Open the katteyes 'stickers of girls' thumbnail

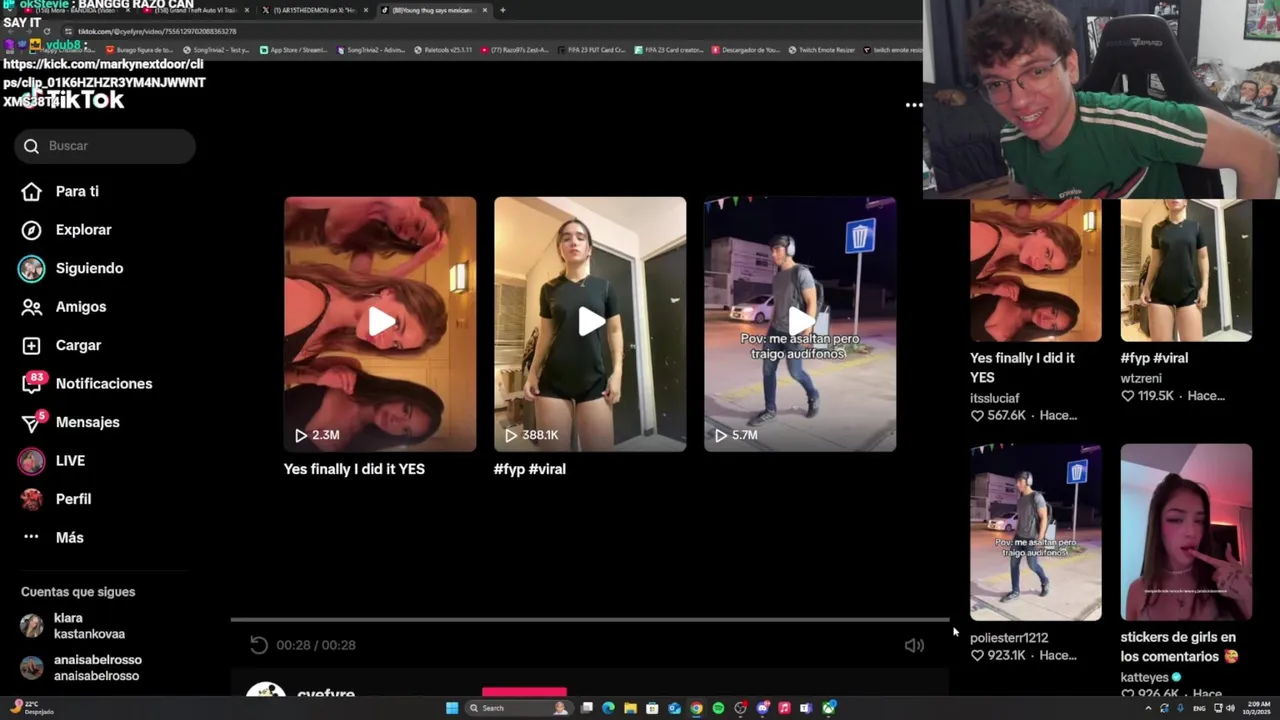point(1186,532)
